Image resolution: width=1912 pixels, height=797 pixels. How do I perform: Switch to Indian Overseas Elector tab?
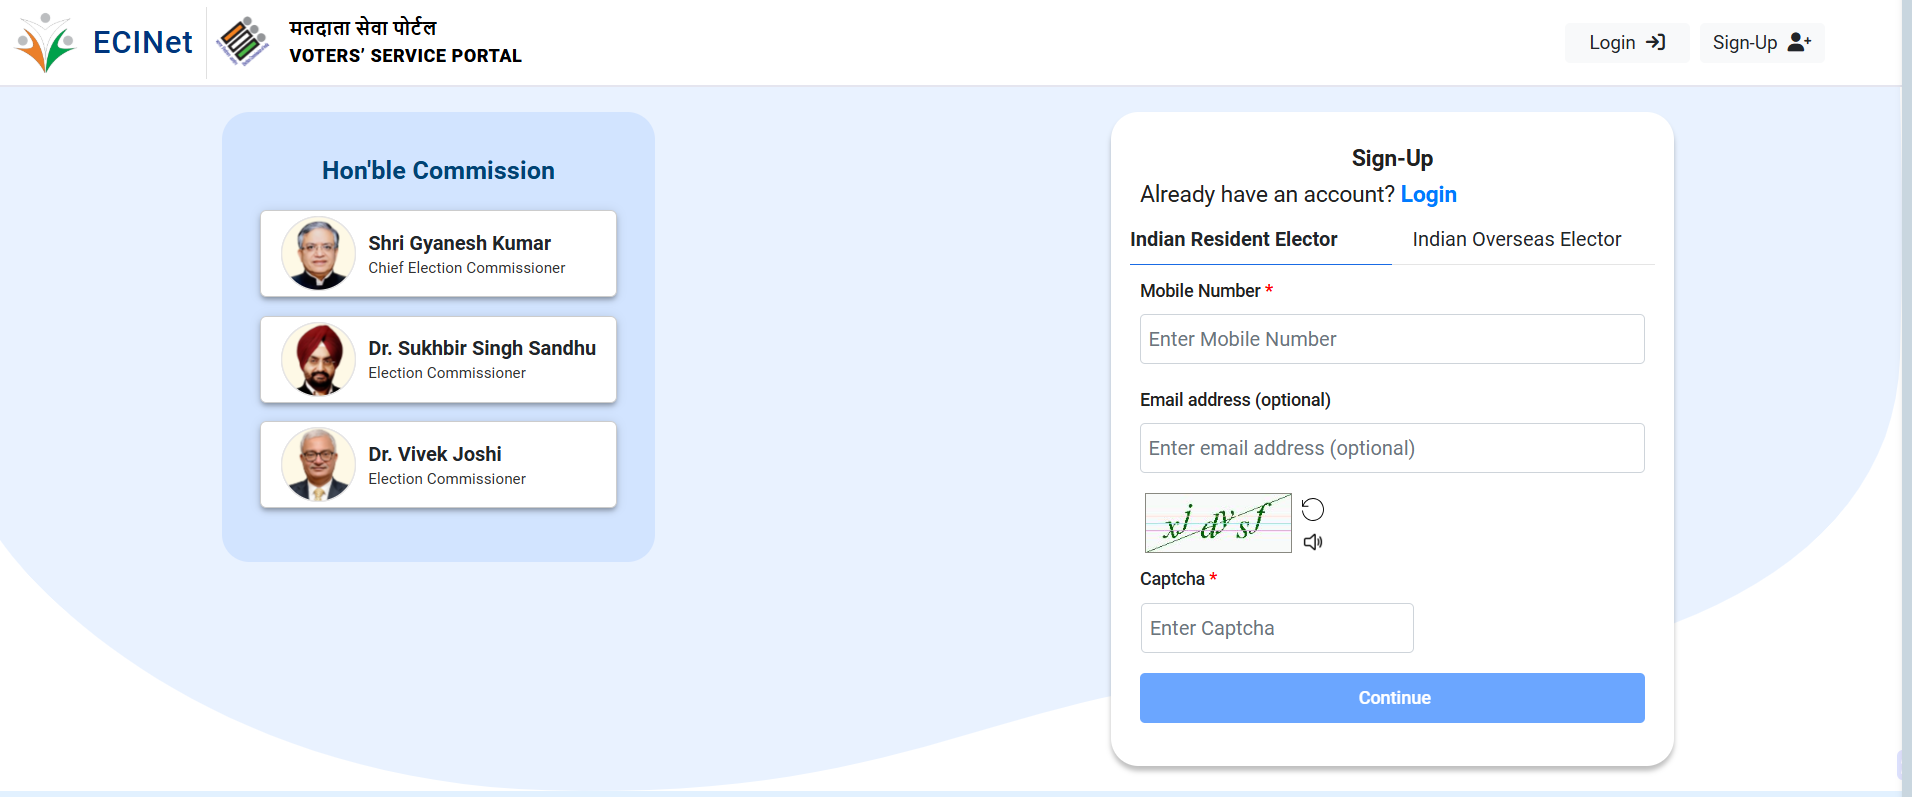click(1516, 240)
